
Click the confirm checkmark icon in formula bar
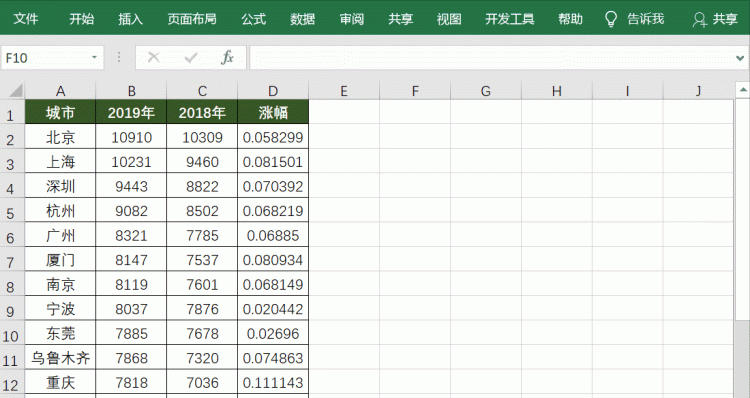coord(191,58)
